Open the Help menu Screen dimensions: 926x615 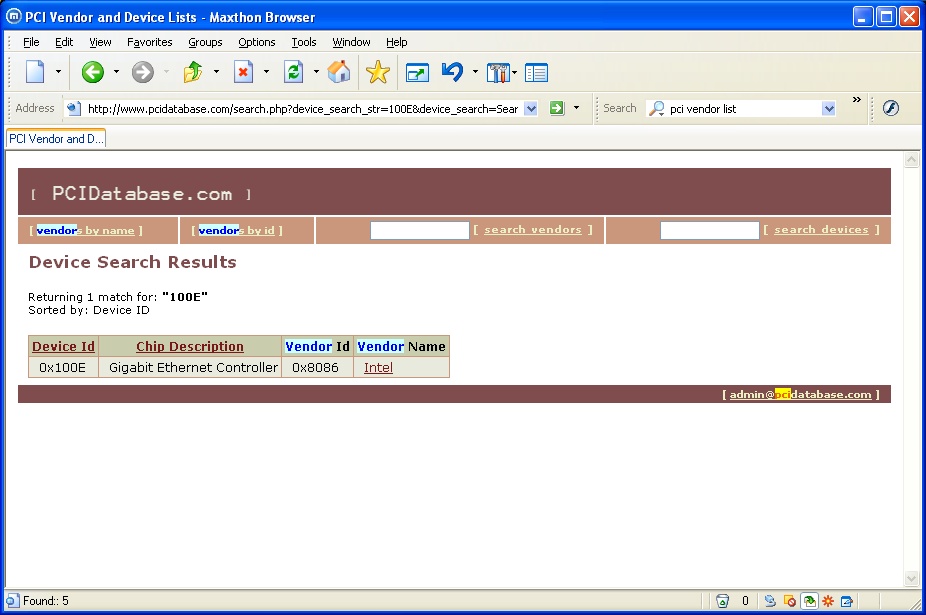click(x=396, y=42)
